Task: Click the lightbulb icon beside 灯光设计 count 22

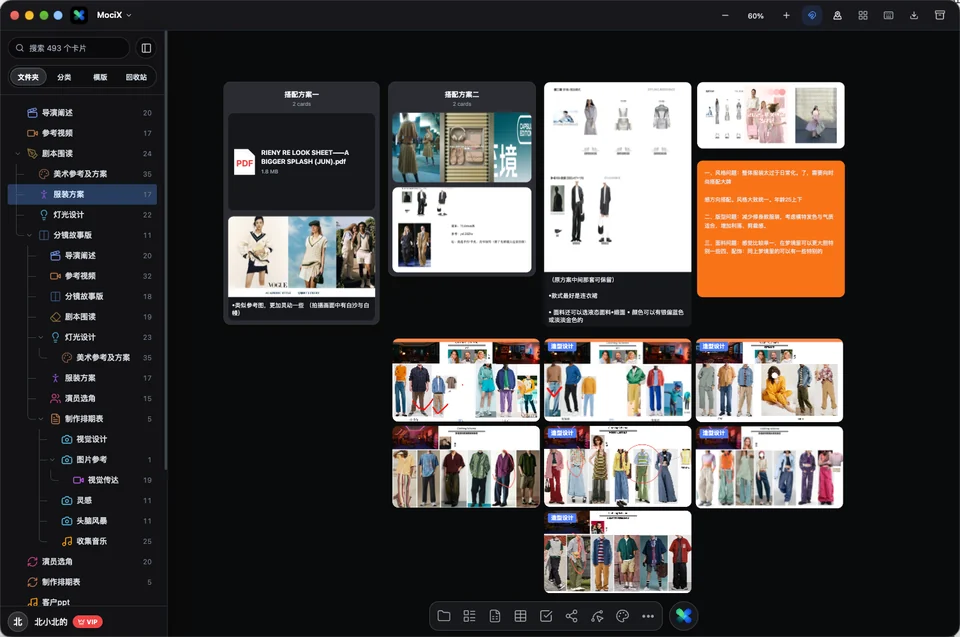Action: coord(44,214)
